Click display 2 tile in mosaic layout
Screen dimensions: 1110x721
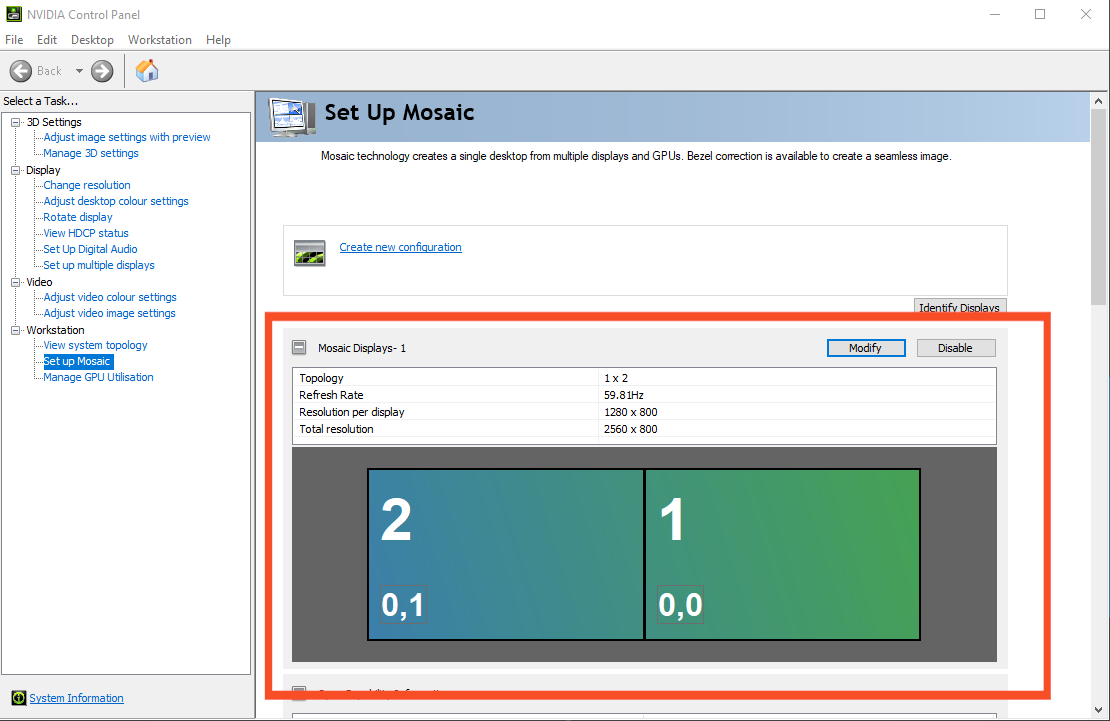click(505, 555)
